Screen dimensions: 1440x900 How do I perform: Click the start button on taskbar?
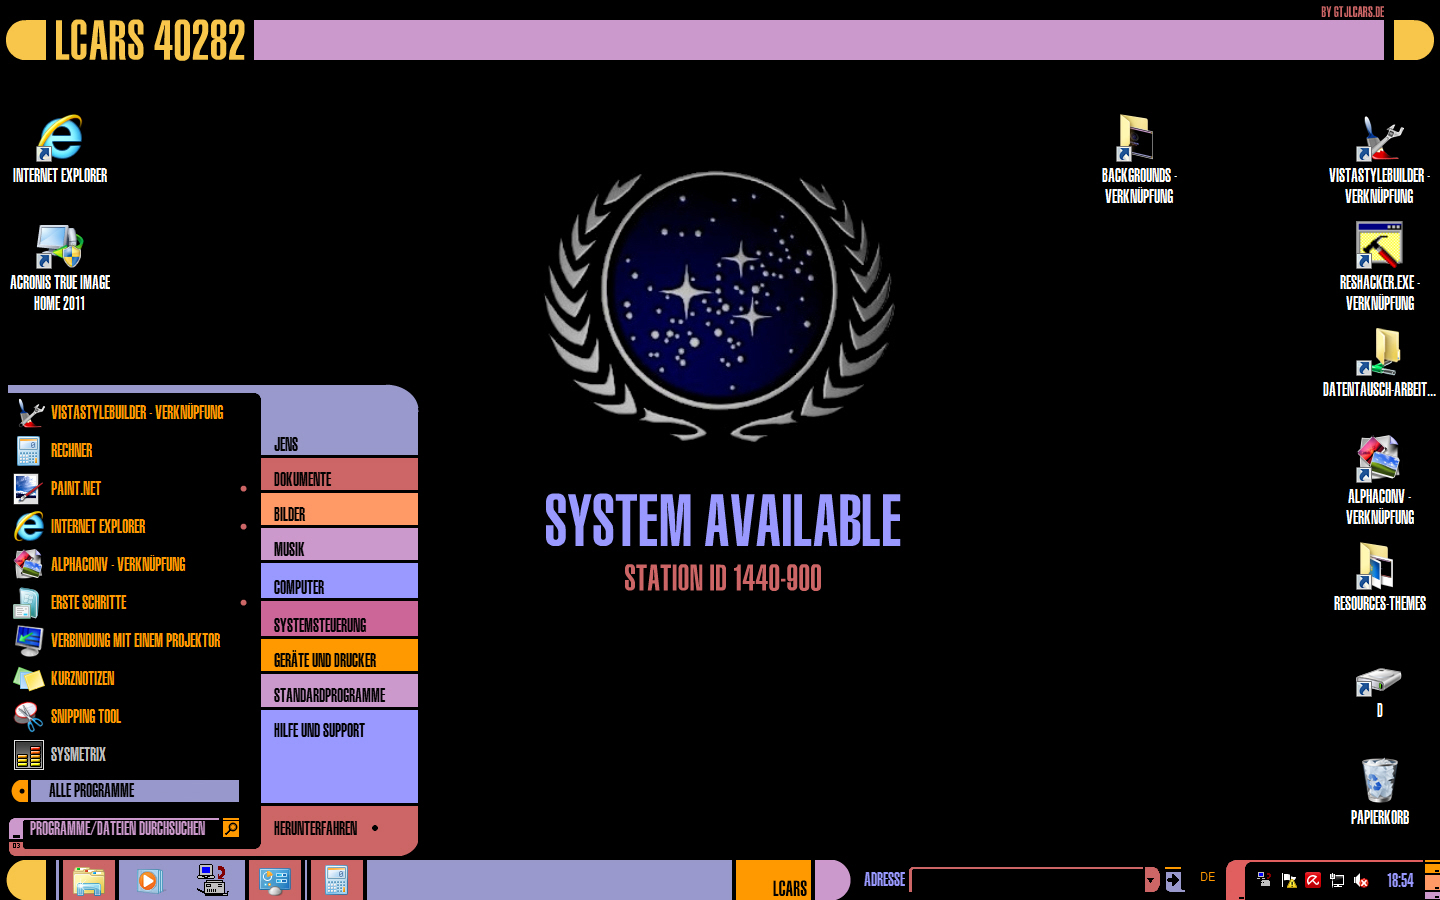click(27, 881)
